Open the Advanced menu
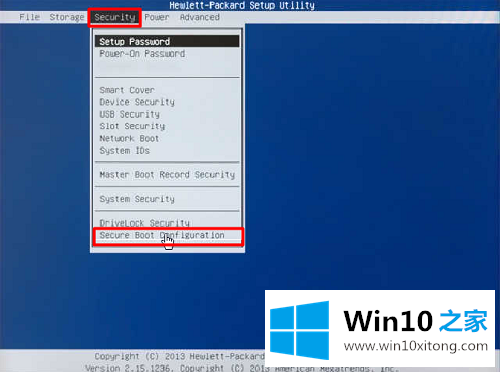500x372 pixels. [200, 17]
